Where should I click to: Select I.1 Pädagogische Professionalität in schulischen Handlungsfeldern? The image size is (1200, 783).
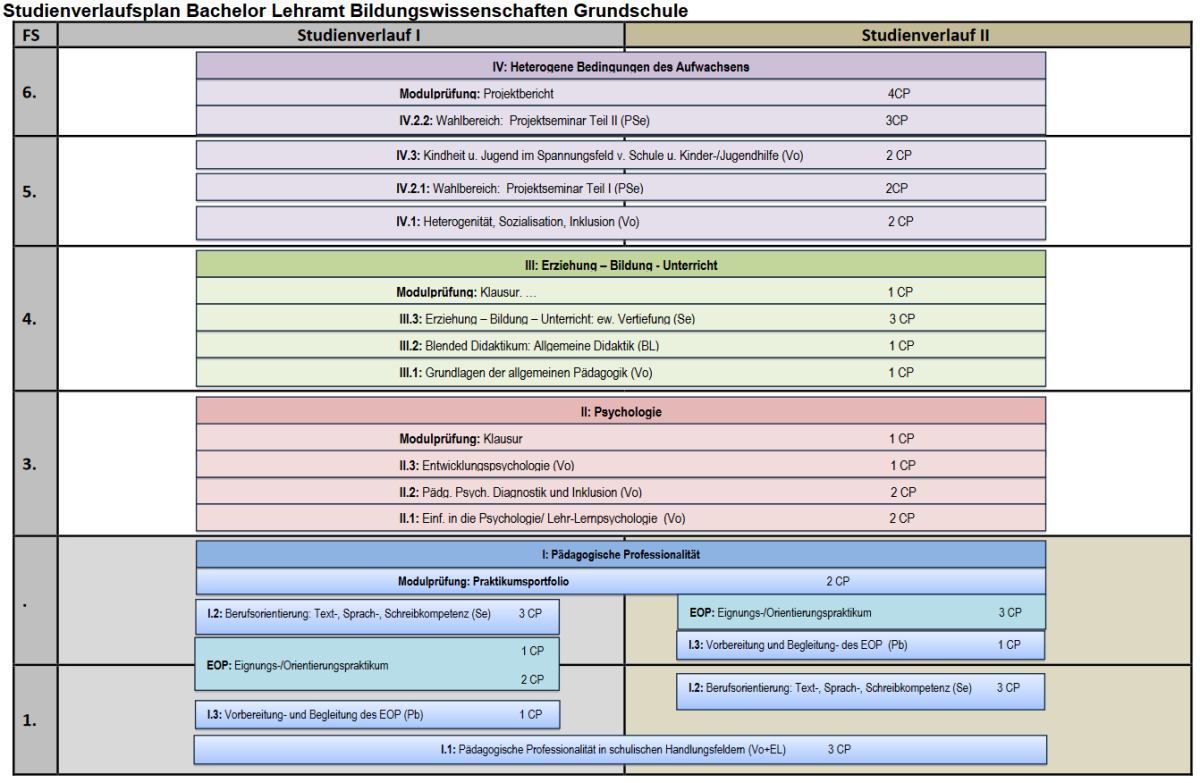click(620, 749)
